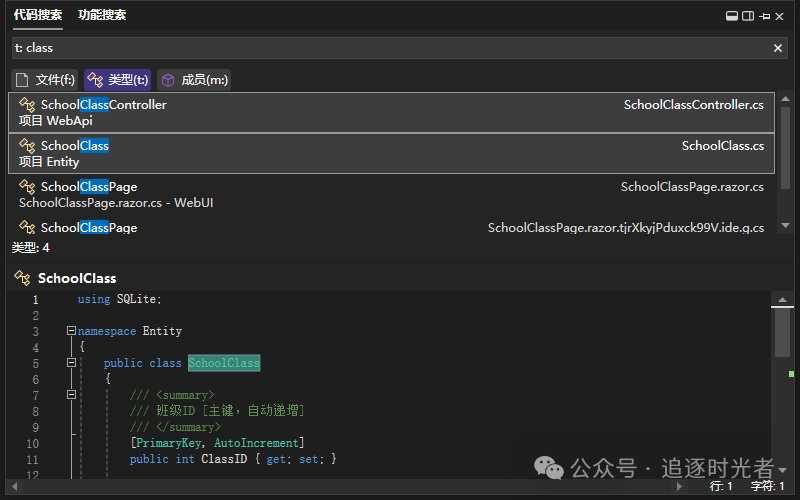The image size is (800, 500).
Task: Click class icon beside last SchoolClassPage result
Action: coord(27,228)
